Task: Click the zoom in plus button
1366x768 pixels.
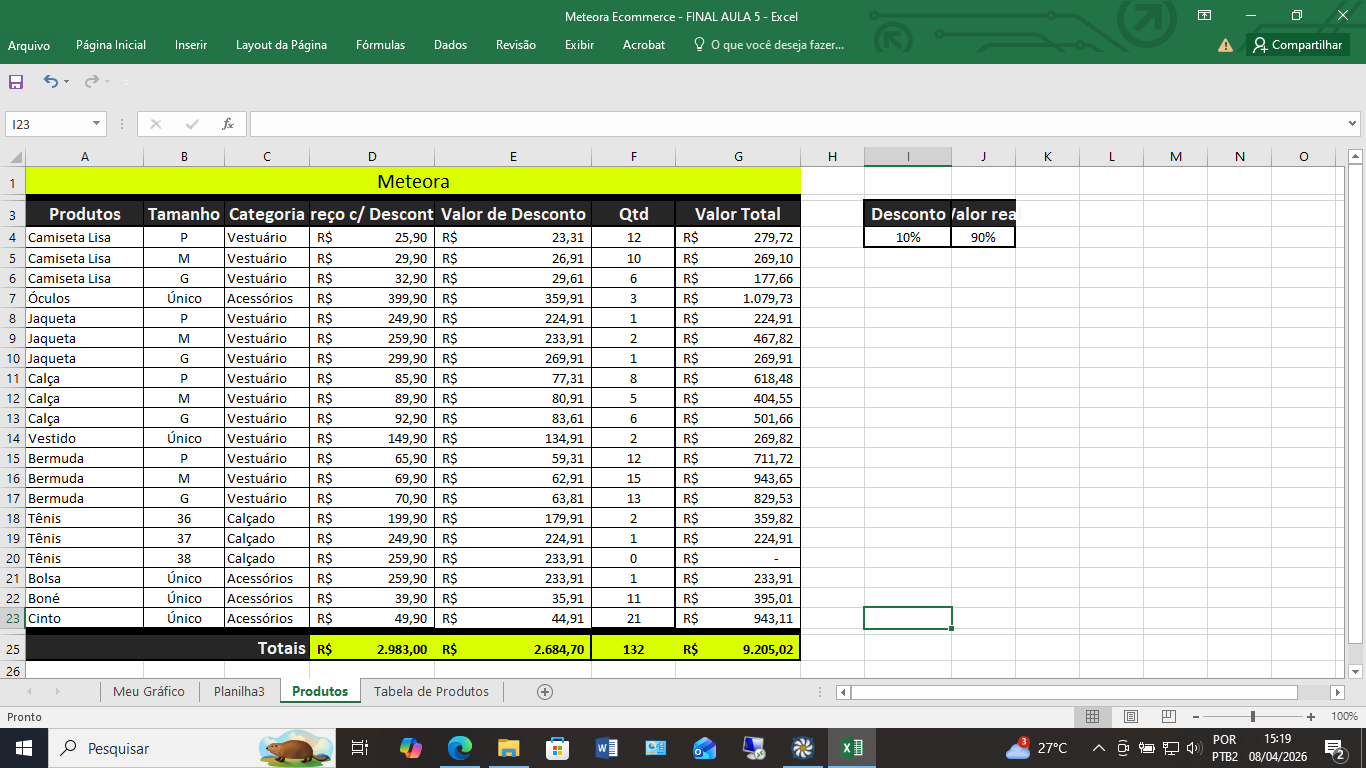Action: [x=1311, y=717]
